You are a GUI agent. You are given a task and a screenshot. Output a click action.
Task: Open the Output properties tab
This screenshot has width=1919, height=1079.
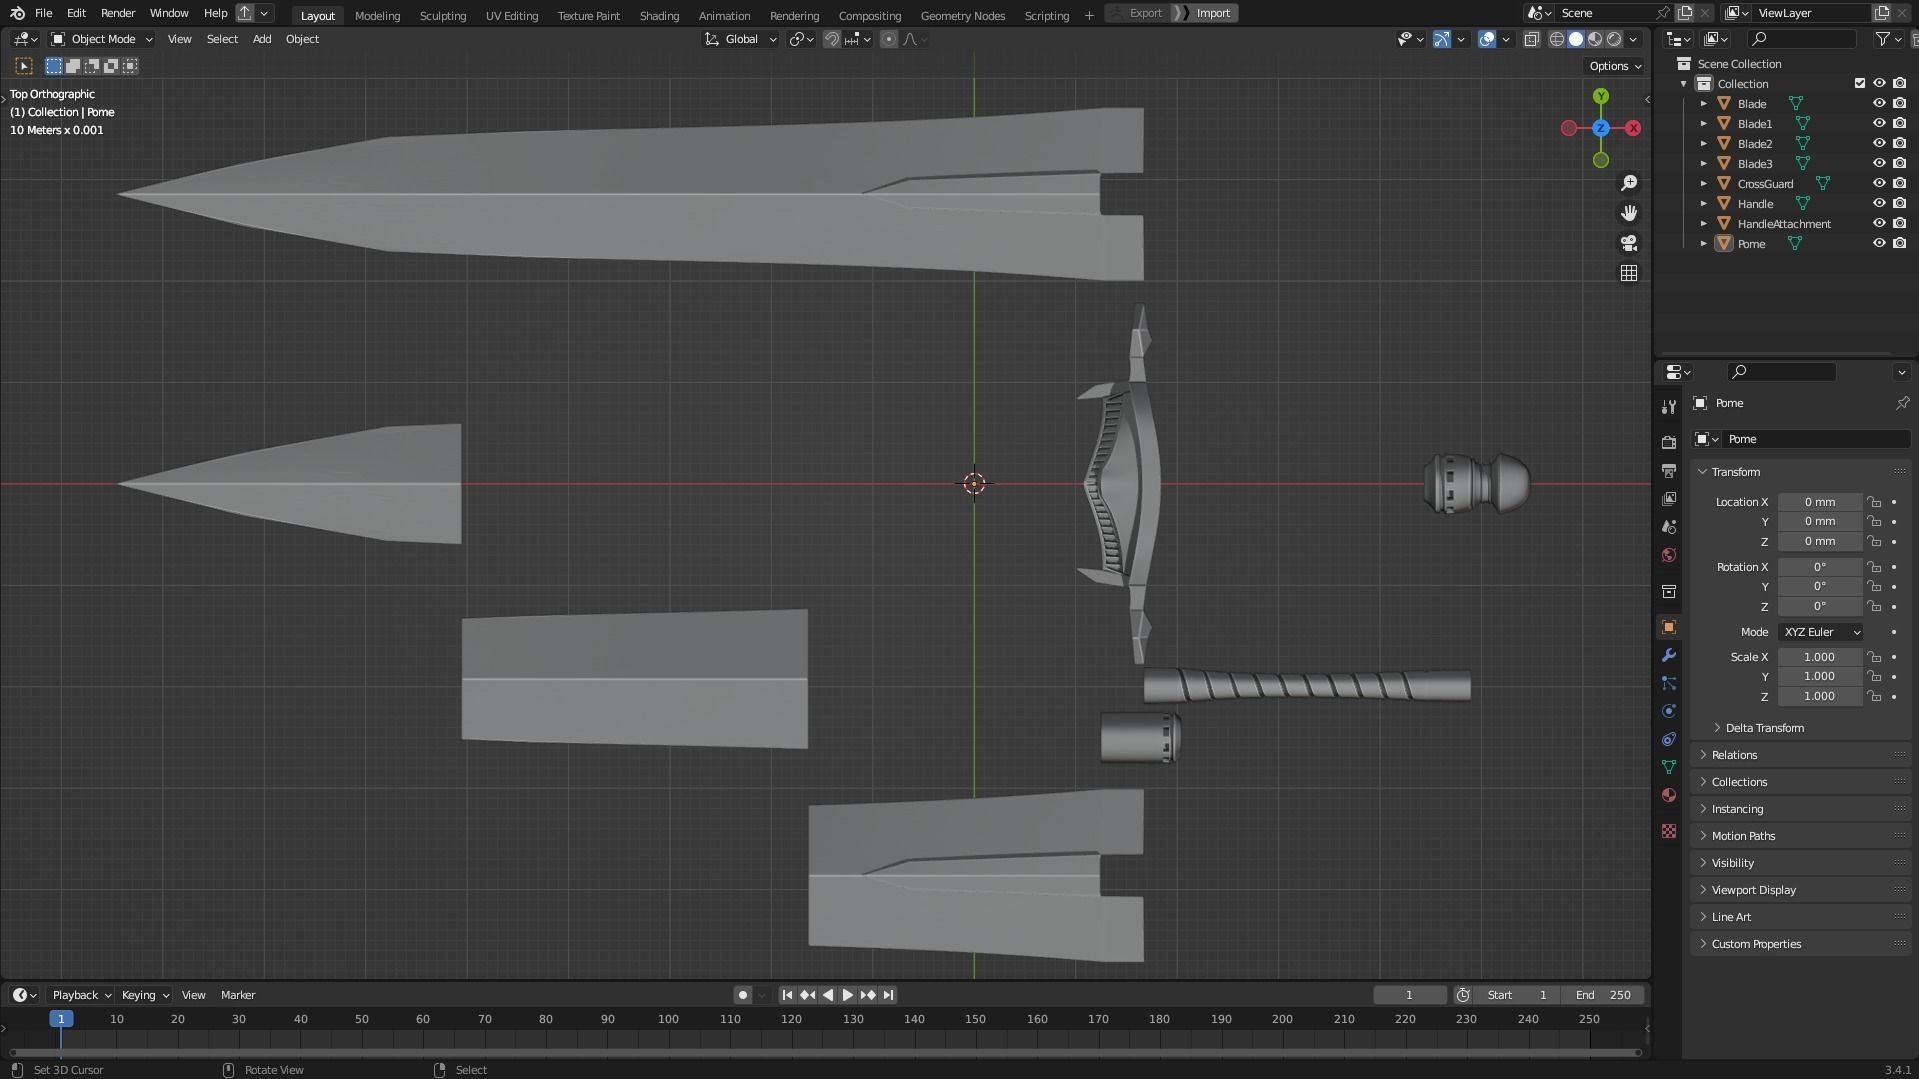(1668, 470)
